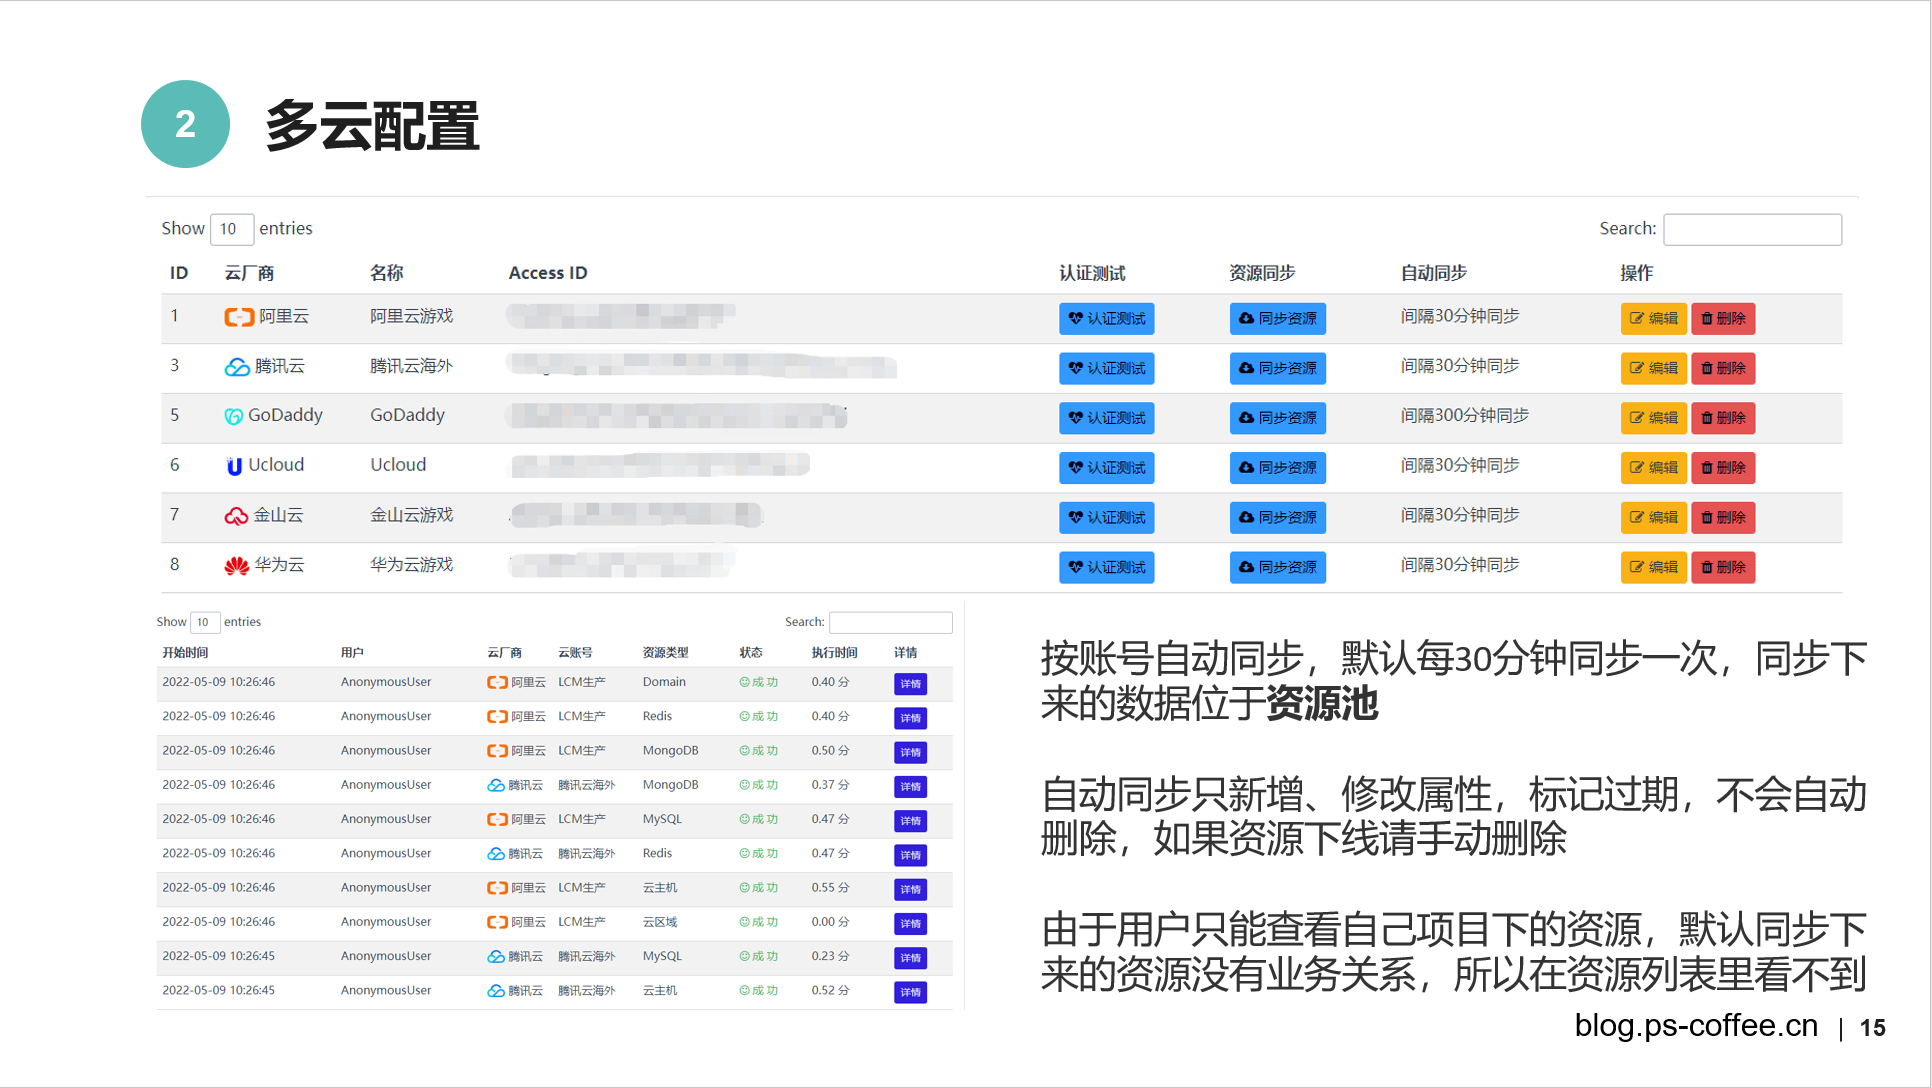Open 详情 for 阿里云 MySQL sync row
Image resolution: width=1932 pixels, height=1088 pixels.
click(910, 821)
